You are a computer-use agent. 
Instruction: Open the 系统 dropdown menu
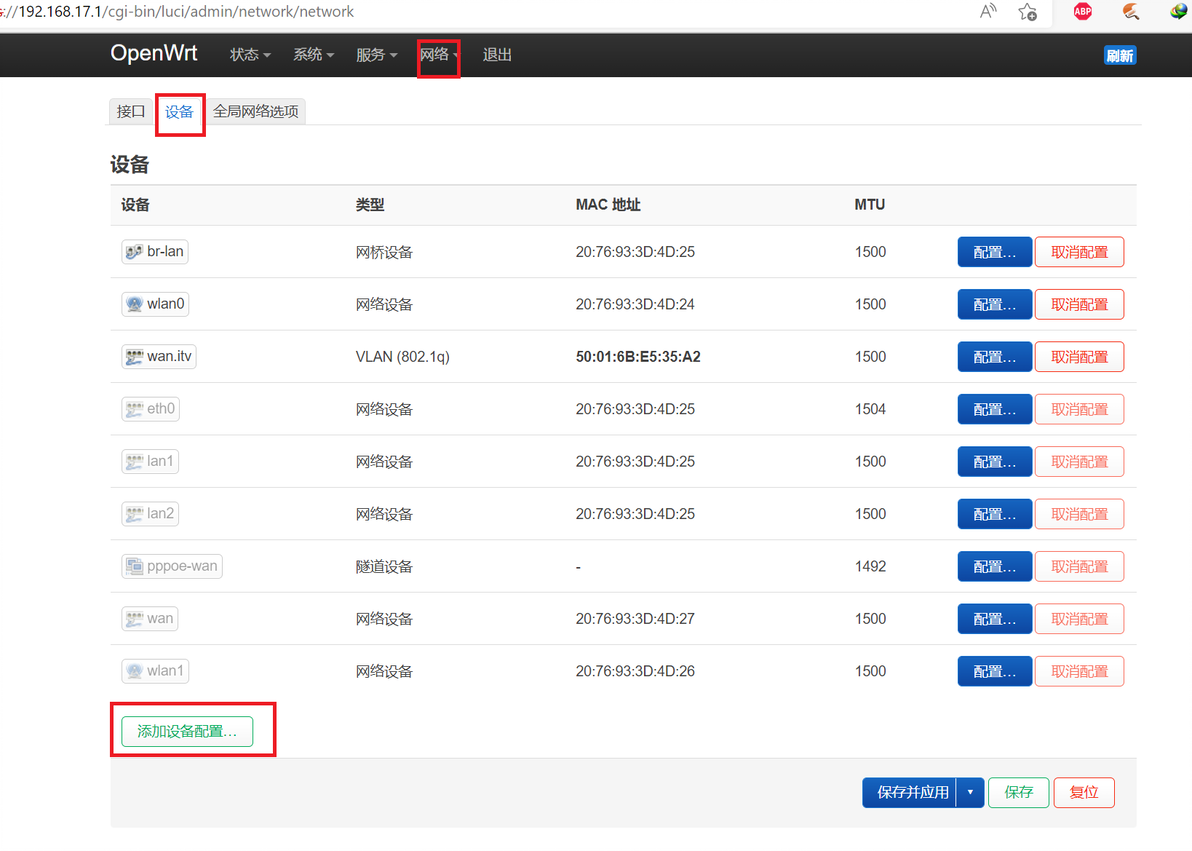point(313,55)
